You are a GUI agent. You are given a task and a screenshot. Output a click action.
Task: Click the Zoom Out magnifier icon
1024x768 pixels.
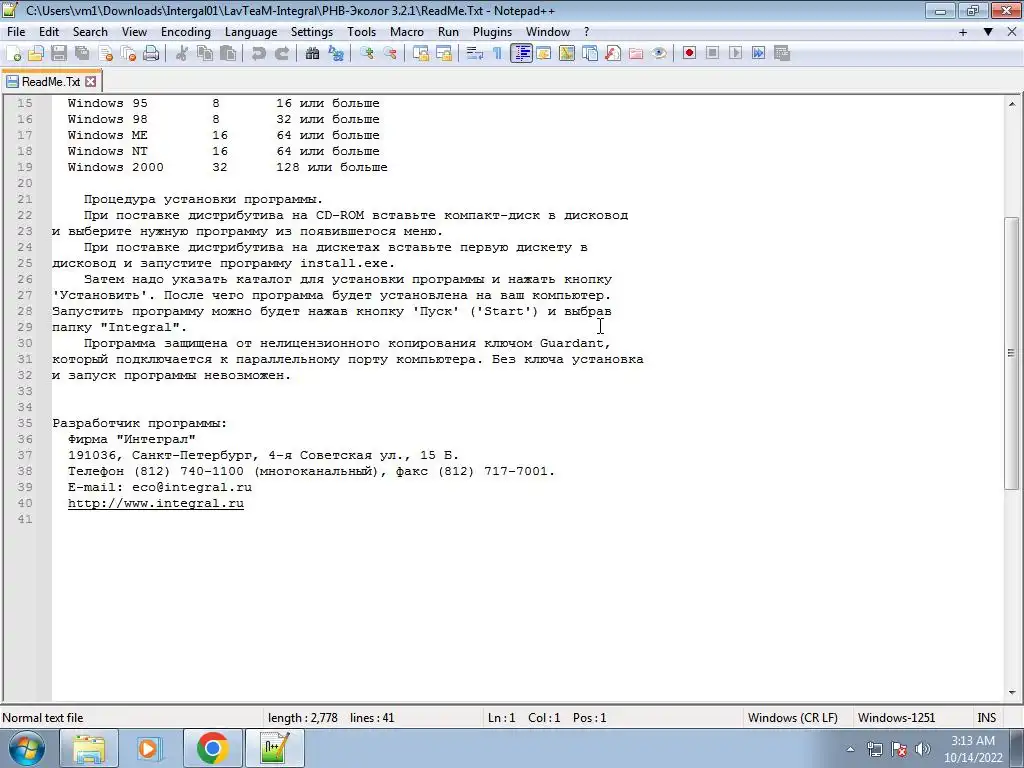390,54
